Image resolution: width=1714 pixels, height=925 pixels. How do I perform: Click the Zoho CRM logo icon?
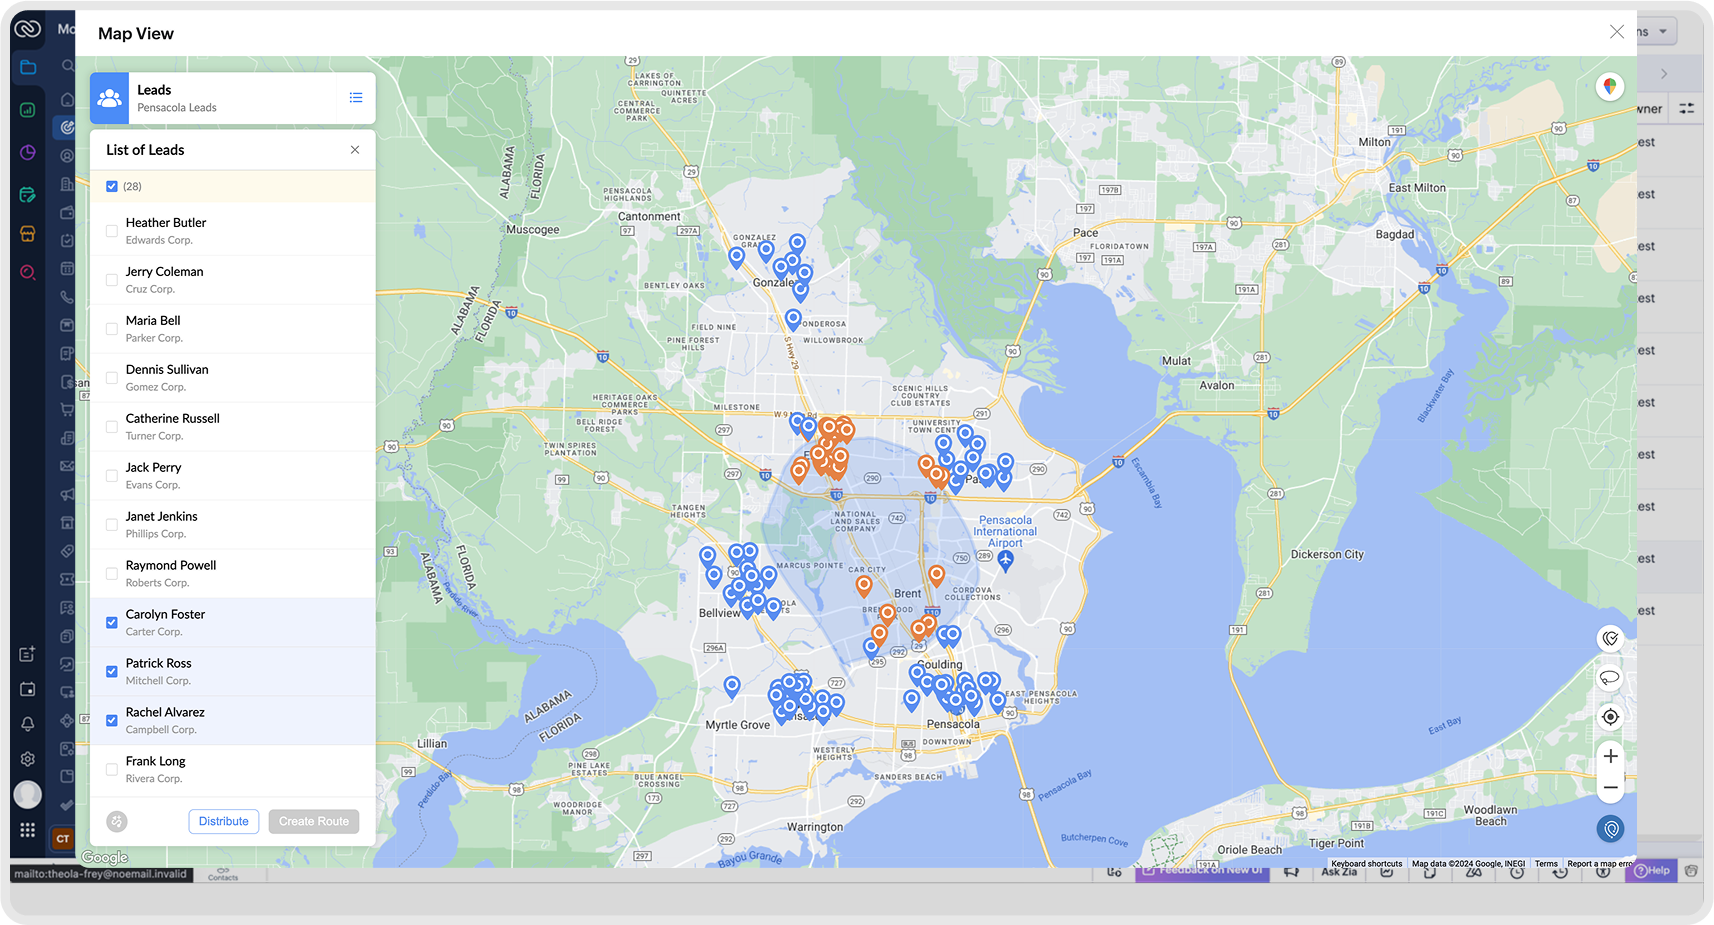click(x=27, y=29)
